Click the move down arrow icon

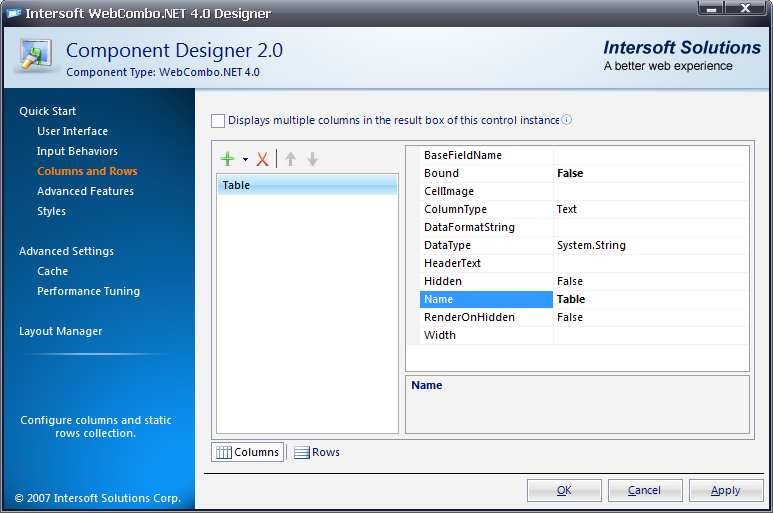click(x=312, y=159)
